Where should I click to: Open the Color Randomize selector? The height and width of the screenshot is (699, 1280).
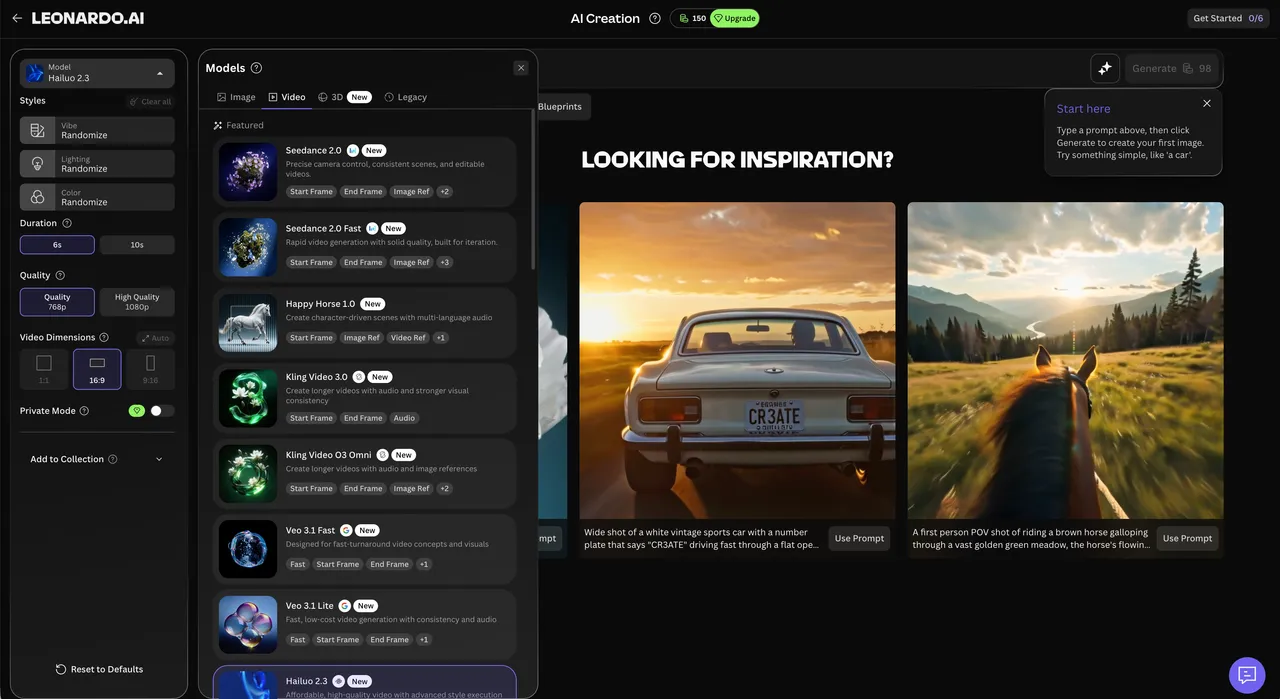point(97,197)
